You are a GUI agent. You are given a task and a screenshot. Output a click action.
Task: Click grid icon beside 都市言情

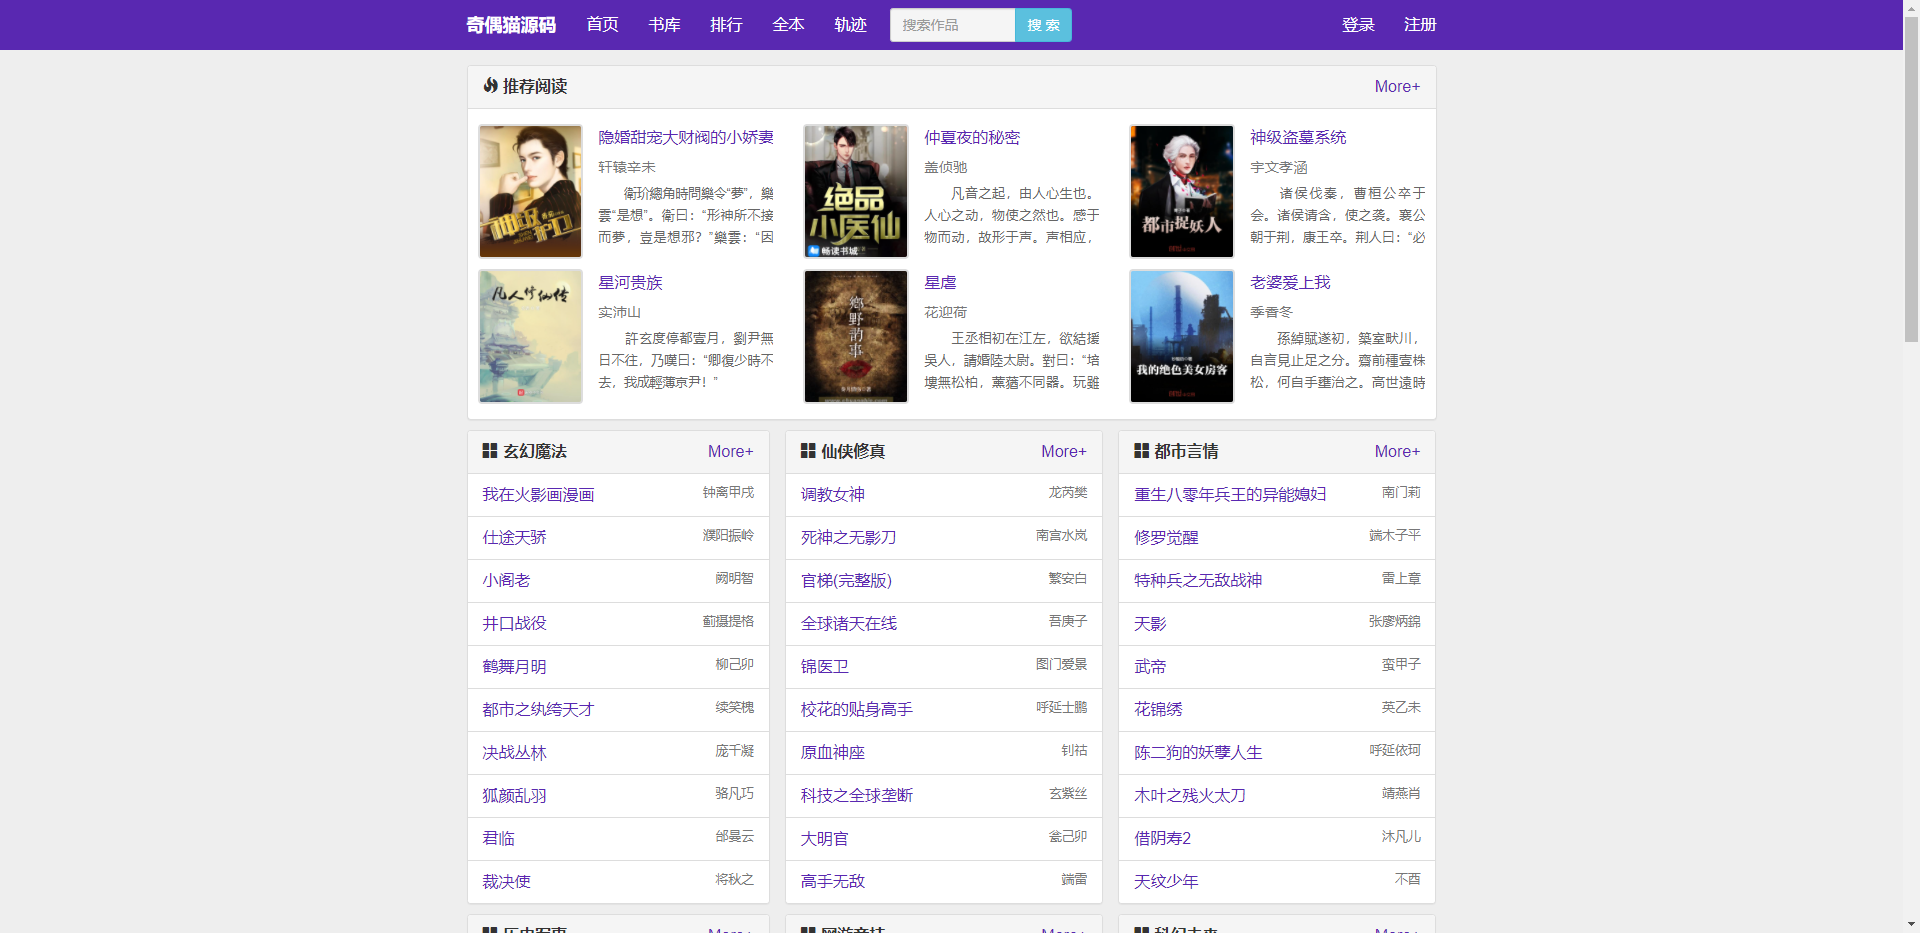point(1141,451)
